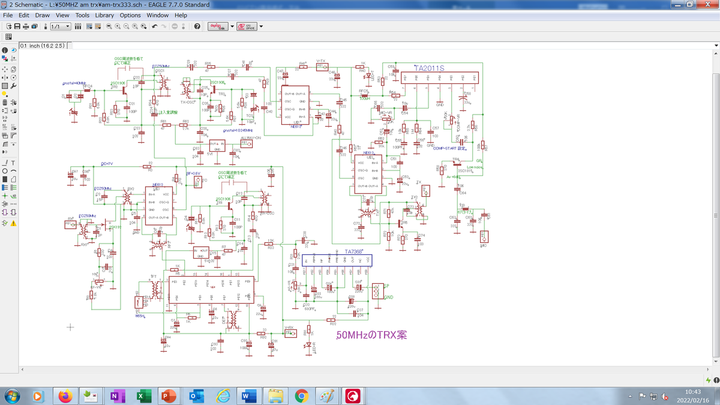
Task: Select the Info tool in left toolbar
Action: 4,49
